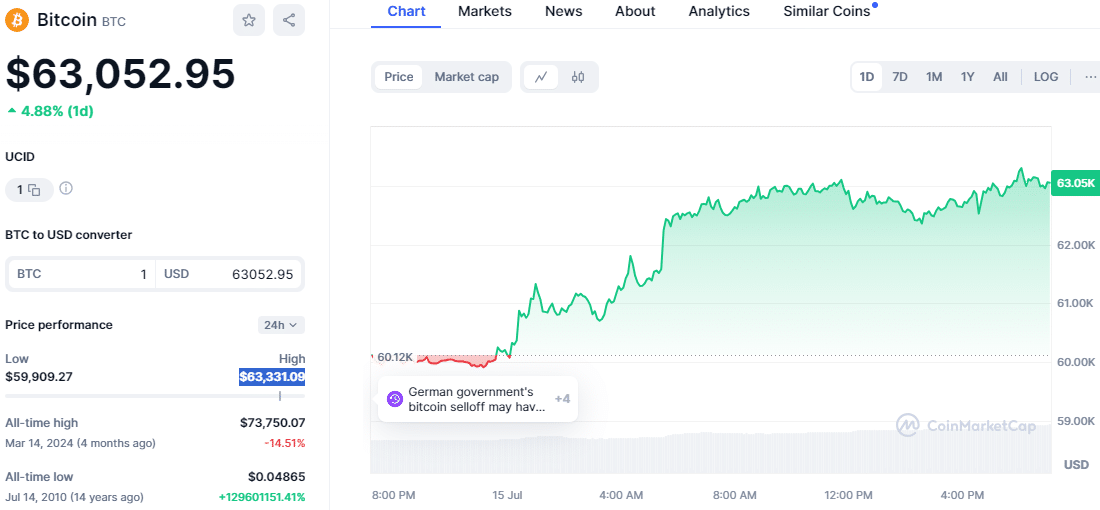Screen dimensions: 1100x510
Task: Click the orange Bitcoin logo icon
Action: point(17,20)
